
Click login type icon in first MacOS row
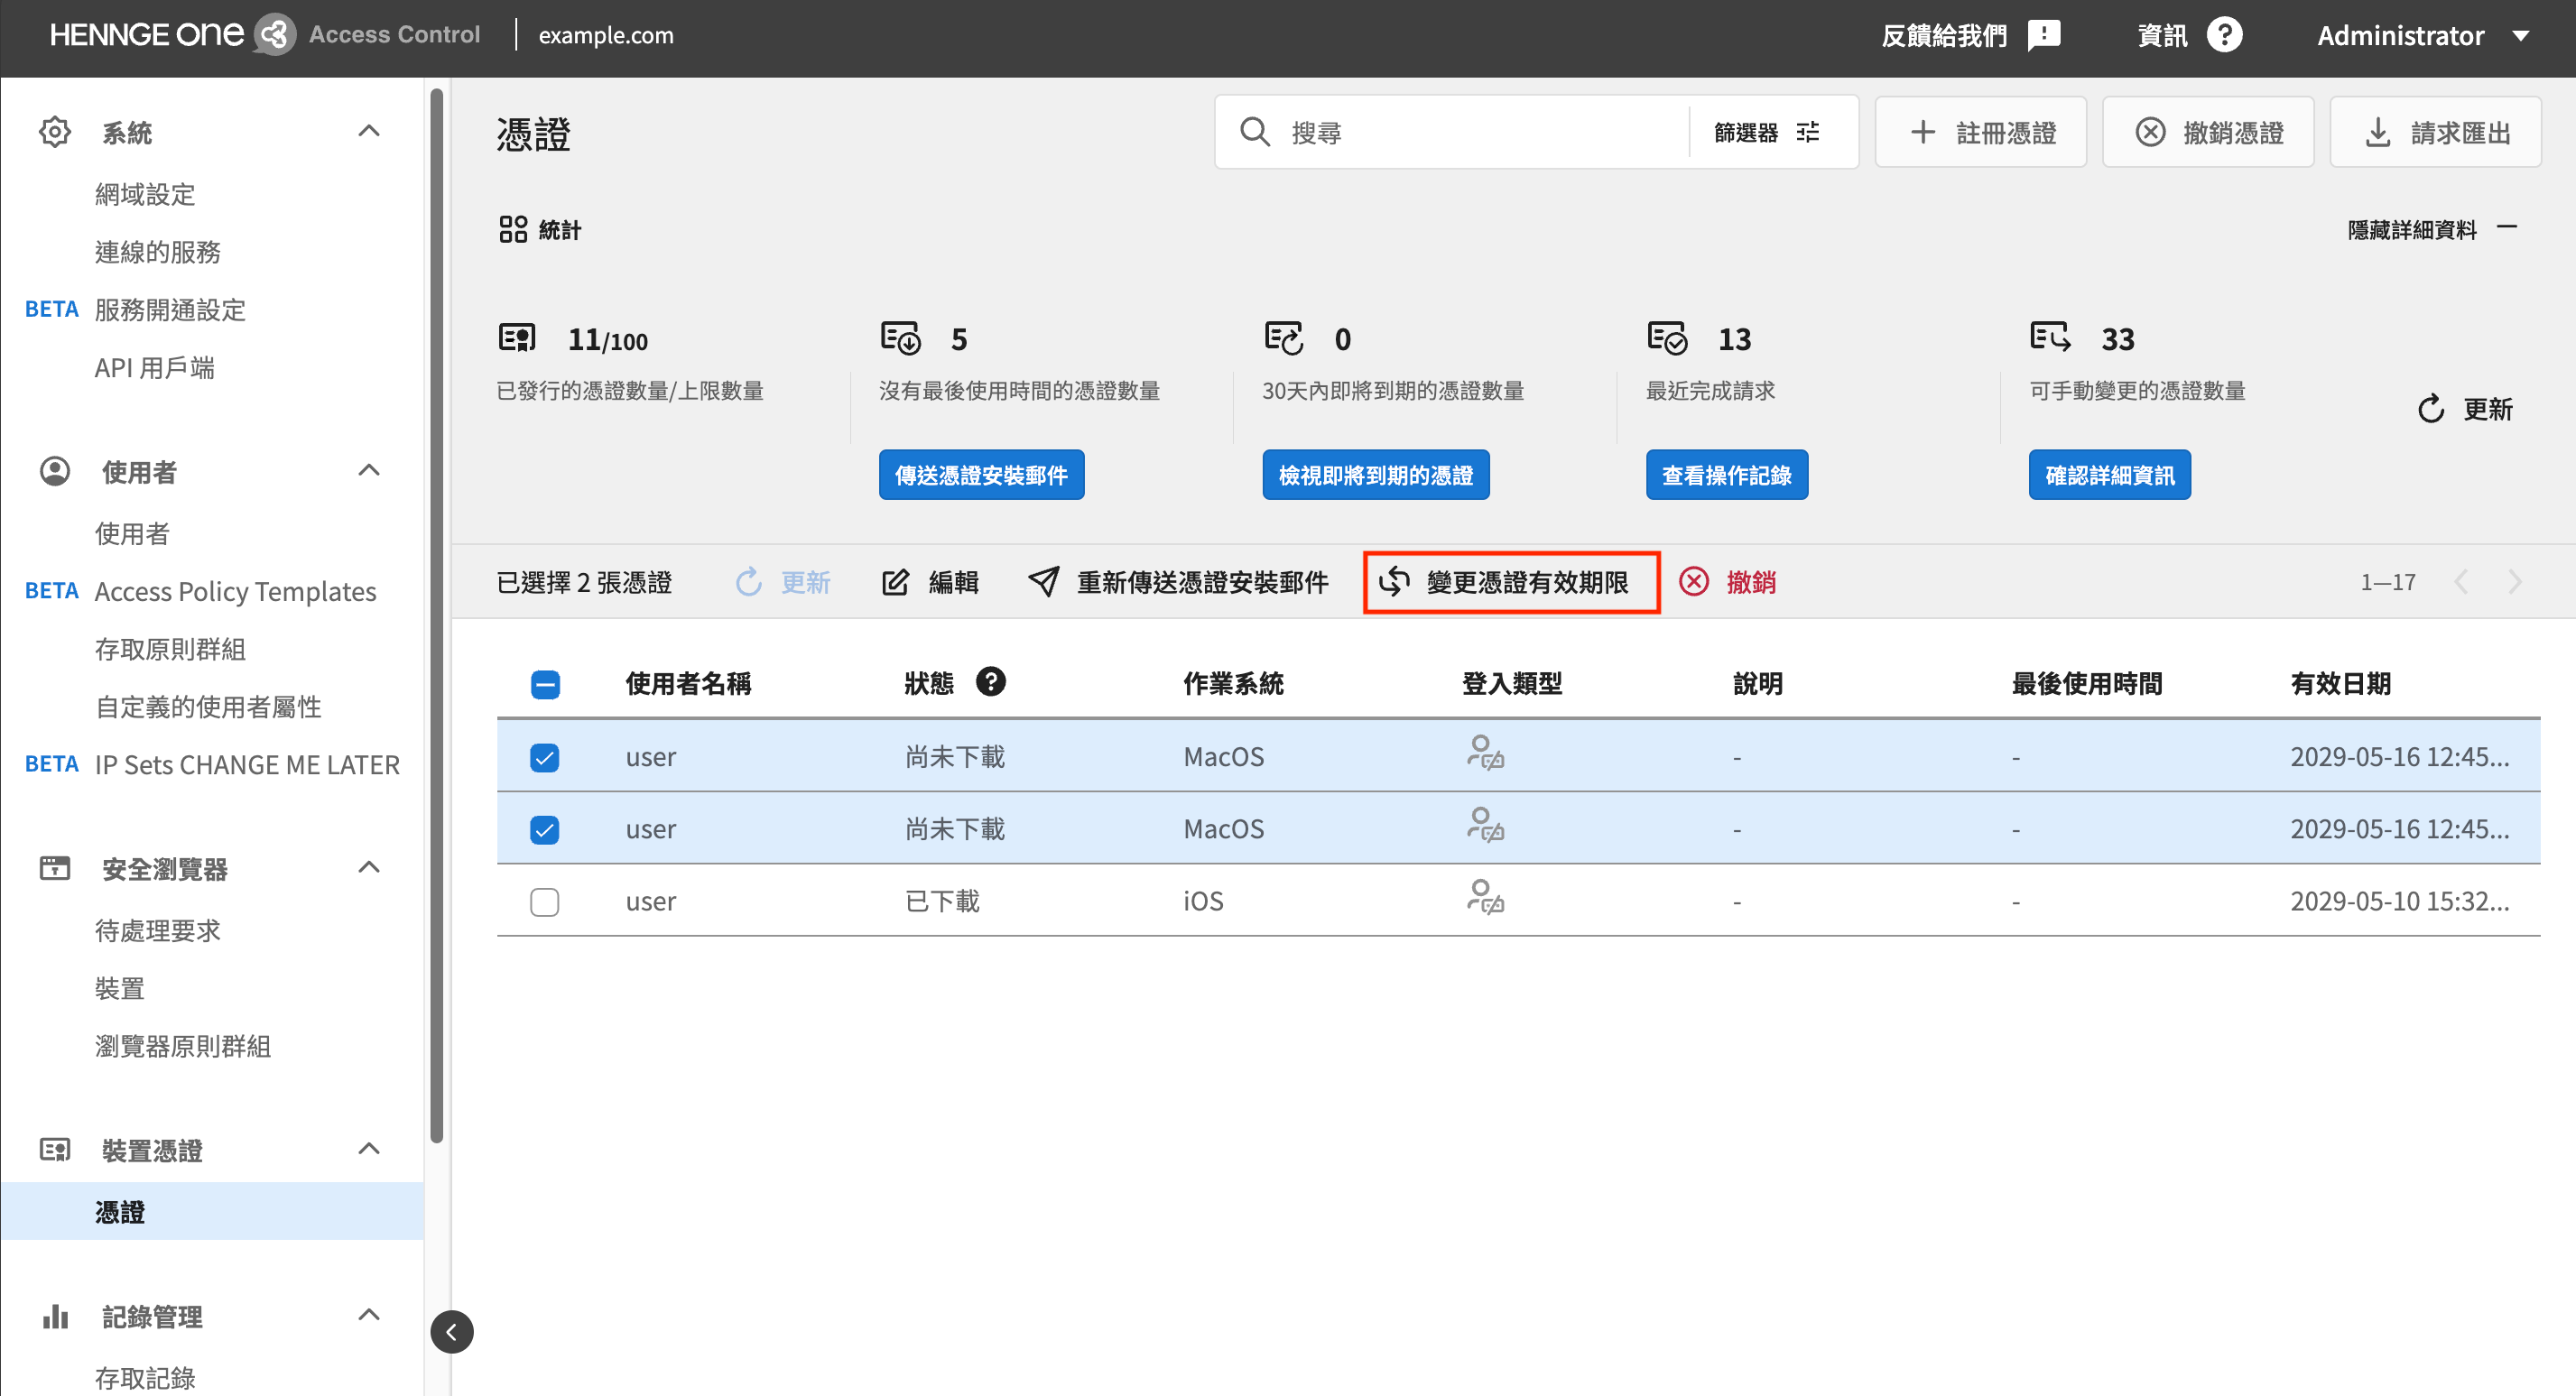click(1485, 753)
